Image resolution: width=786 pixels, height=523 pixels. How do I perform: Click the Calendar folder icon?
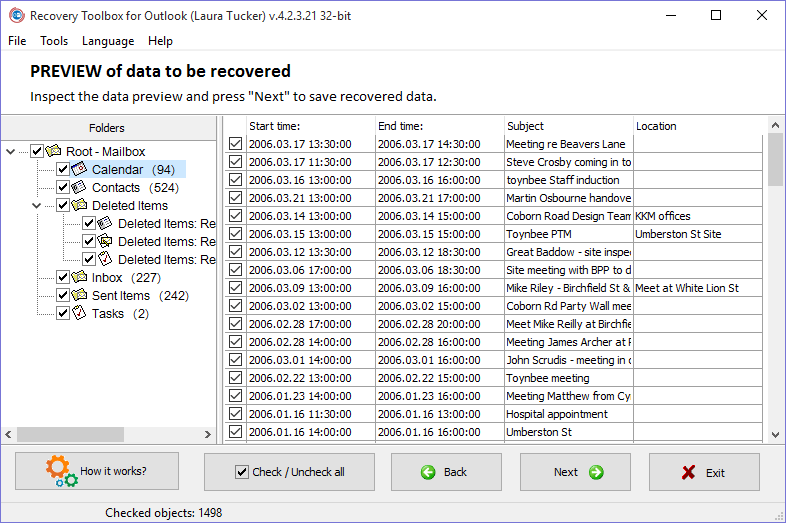coord(79,169)
